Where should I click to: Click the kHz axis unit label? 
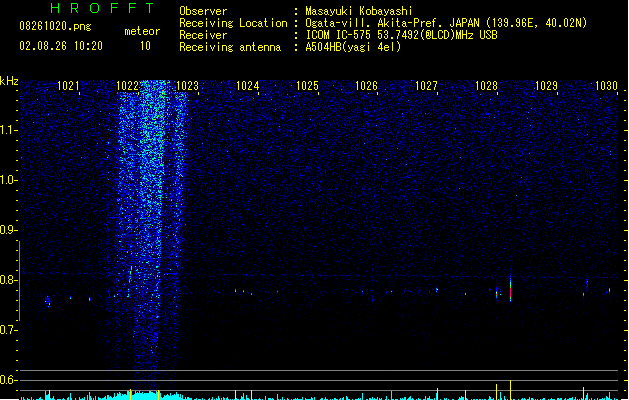pyautogui.click(x=9, y=81)
